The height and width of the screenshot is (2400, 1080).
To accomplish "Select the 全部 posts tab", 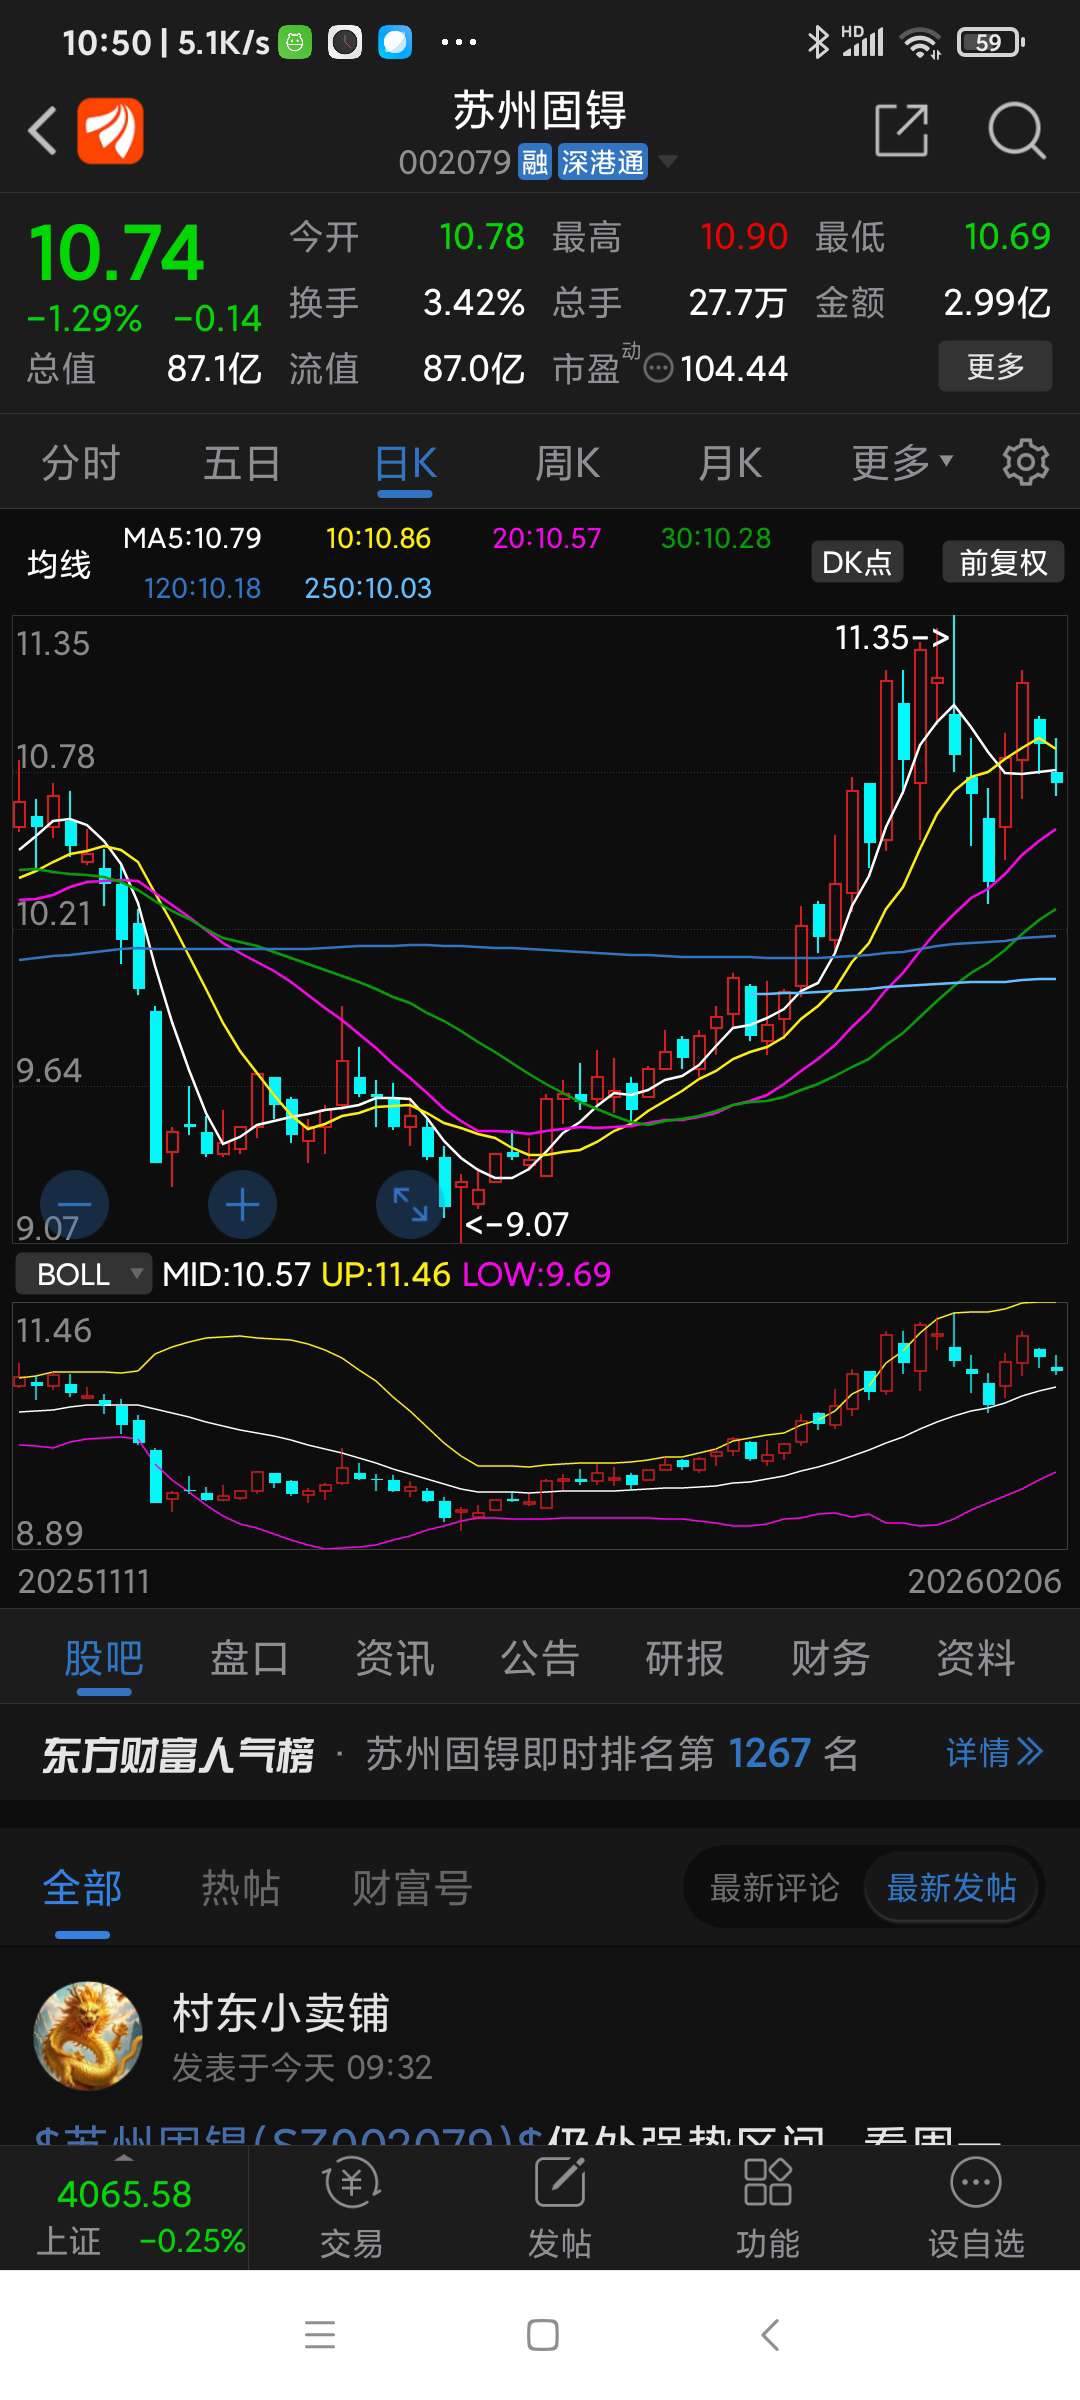I will (82, 1888).
